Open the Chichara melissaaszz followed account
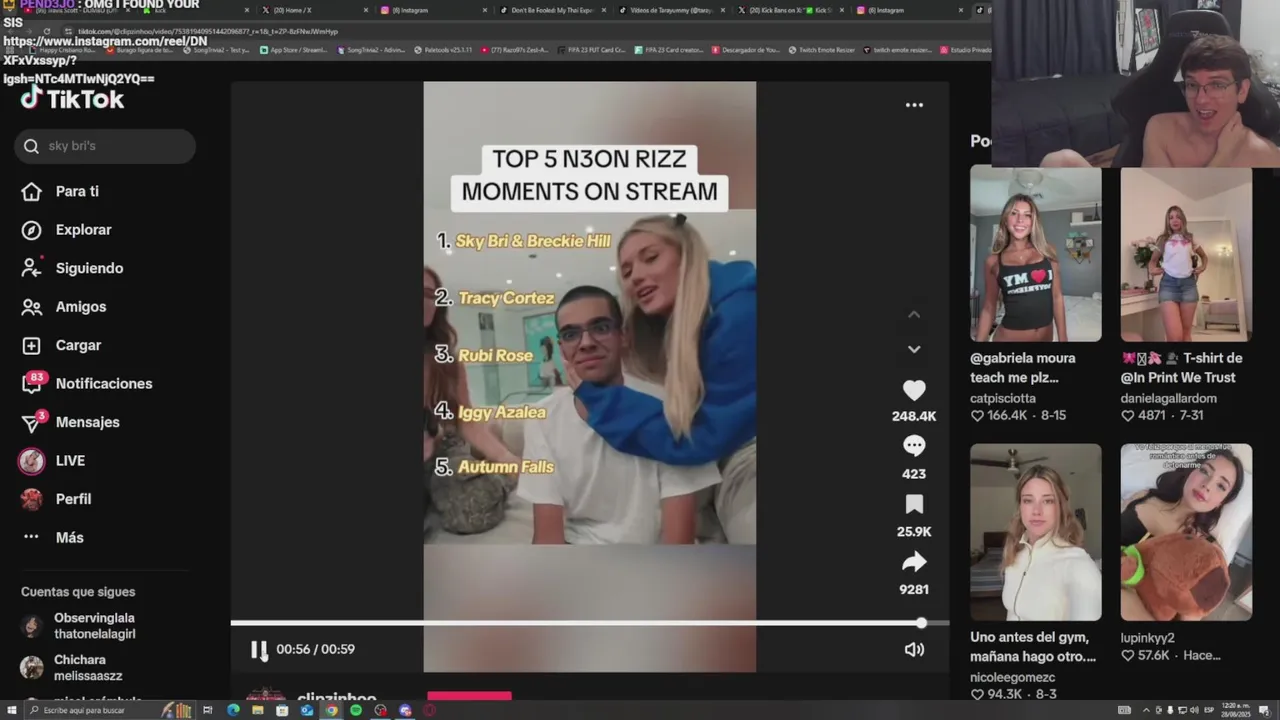Viewport: 1280px width, 720px height. [71, 668]
